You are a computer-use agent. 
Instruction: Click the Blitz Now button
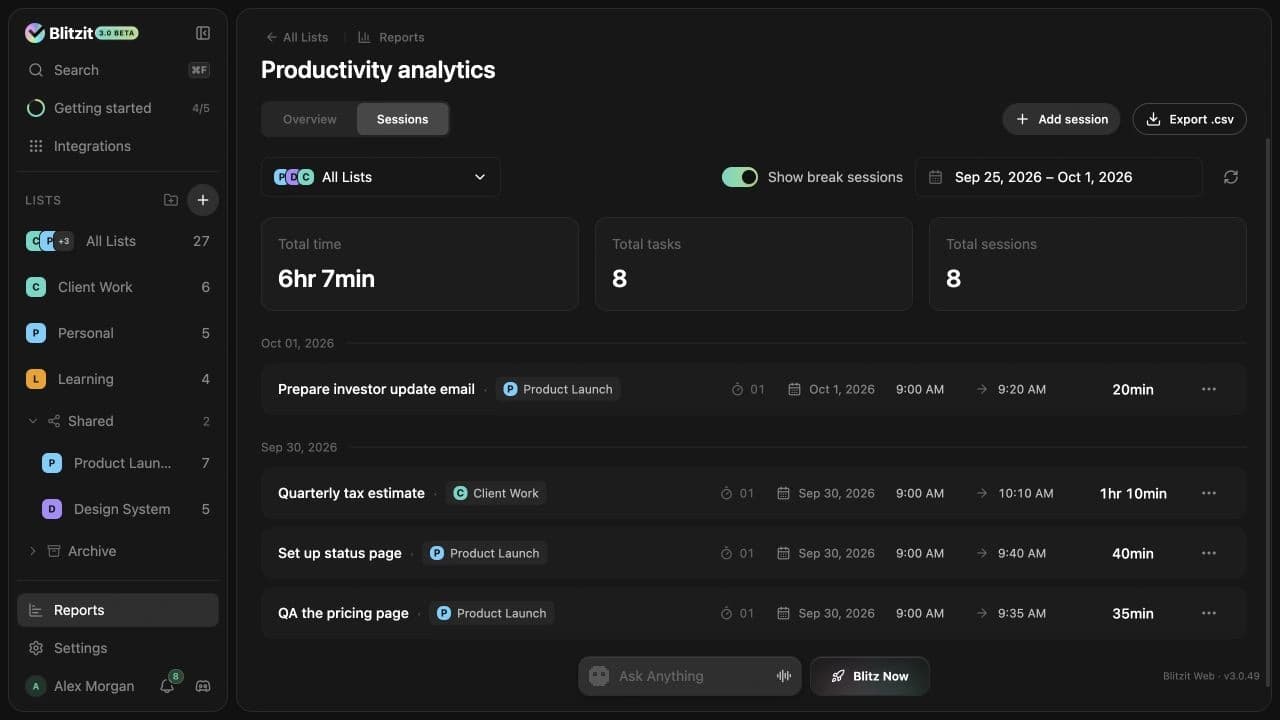pyautogui.click(x=870, y=676)
